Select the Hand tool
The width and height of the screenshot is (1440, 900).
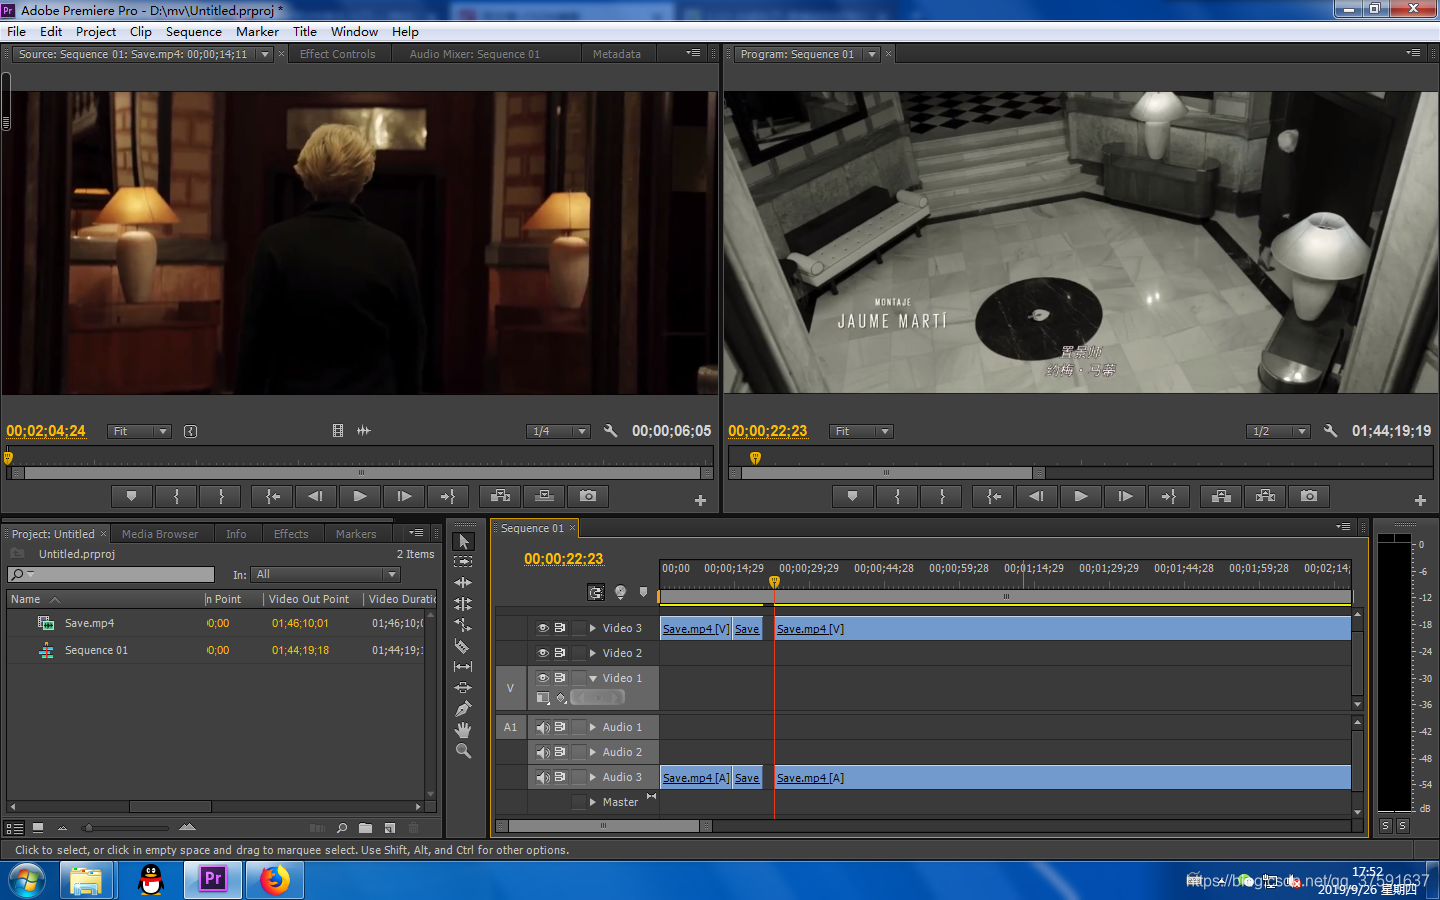pos(463,730)
